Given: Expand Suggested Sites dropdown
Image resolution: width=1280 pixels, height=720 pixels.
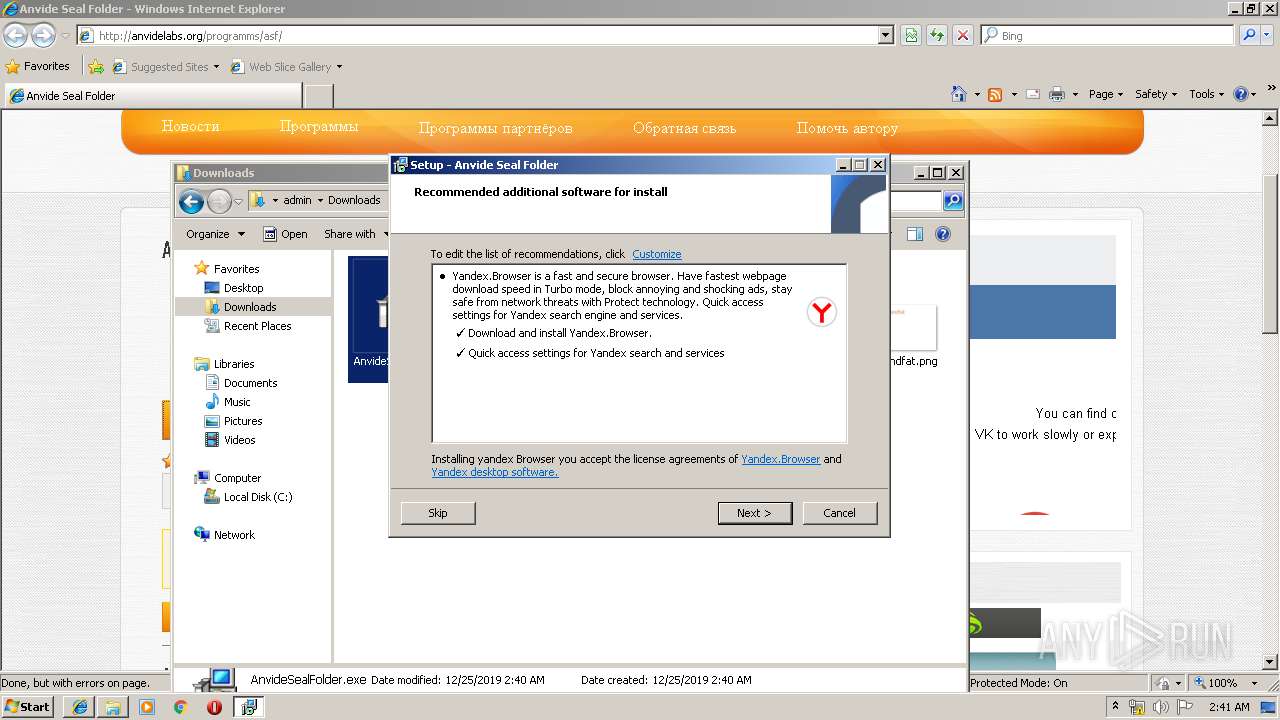Looking at the screenshot, I should 216,67.
